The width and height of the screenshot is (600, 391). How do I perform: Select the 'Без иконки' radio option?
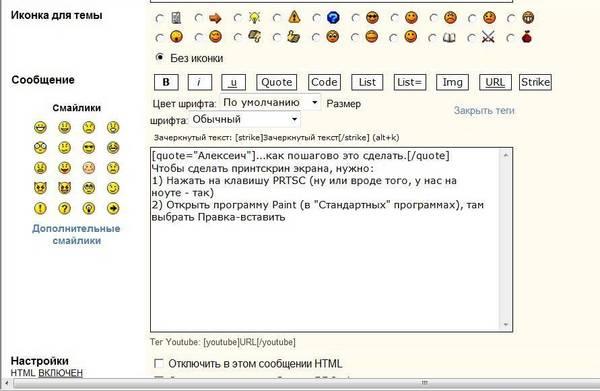tap(160, 58)
